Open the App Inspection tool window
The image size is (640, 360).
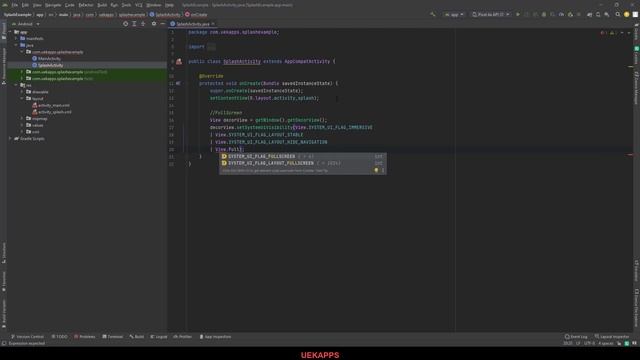click(x=215, y=337)
